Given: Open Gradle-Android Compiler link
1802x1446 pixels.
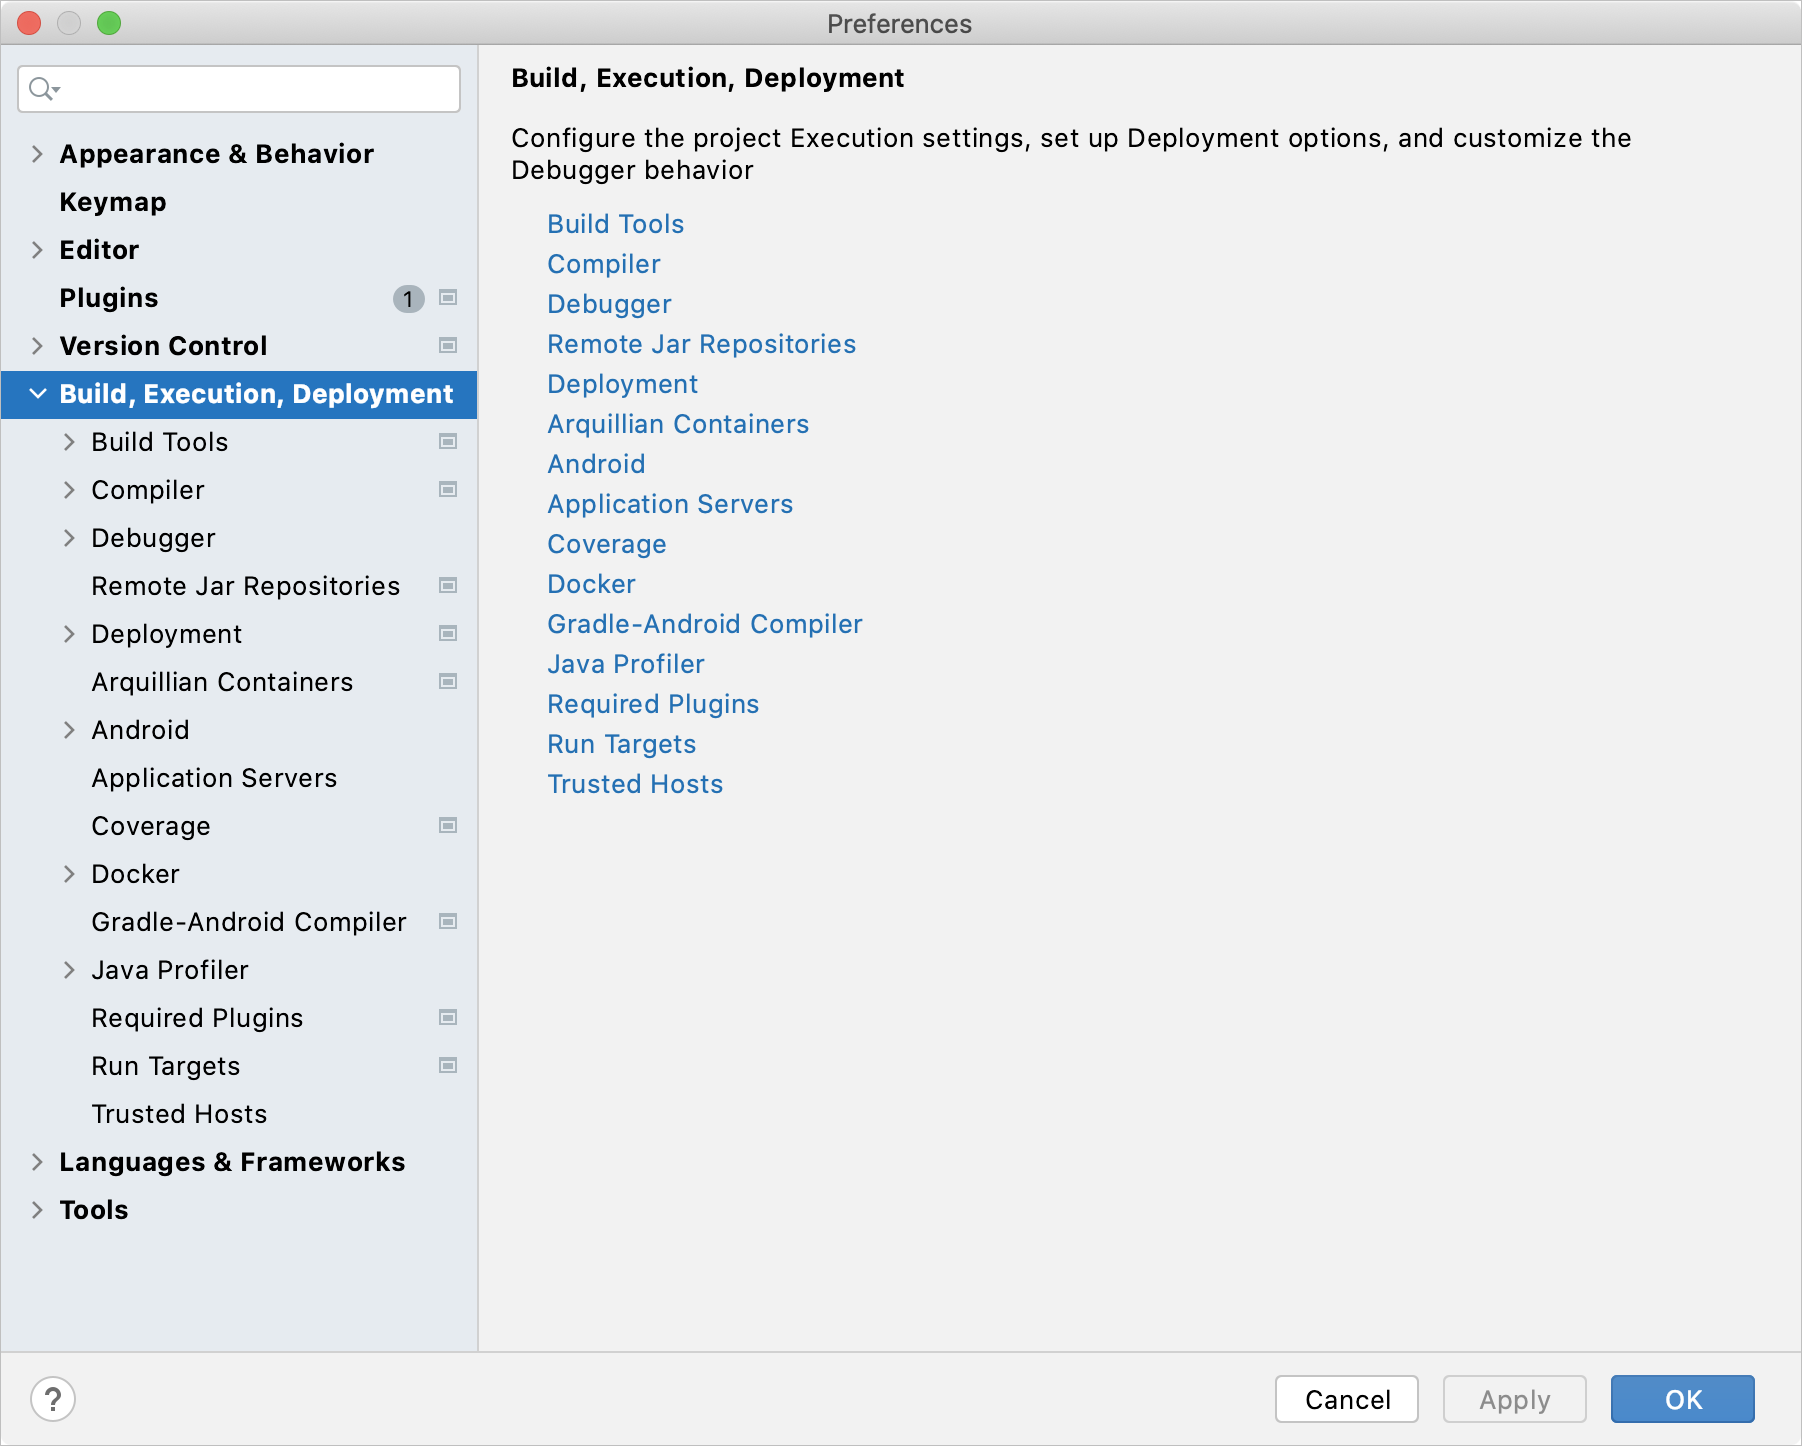Looking at the screenshot, I should pyautogui.click(x=704, y=624).
